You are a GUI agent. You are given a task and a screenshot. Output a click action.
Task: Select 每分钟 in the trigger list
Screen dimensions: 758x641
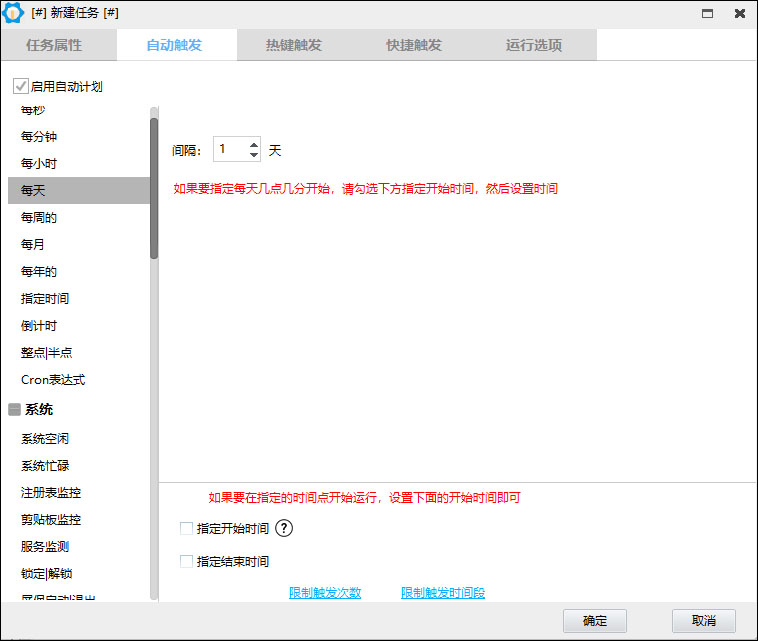[79, 136]
